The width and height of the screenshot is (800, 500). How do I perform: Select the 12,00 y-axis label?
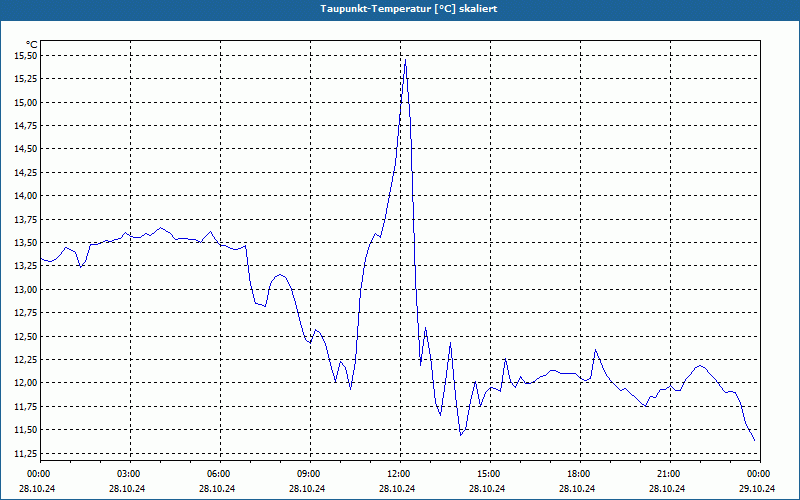pyautogui.click(x=25, y=383)
